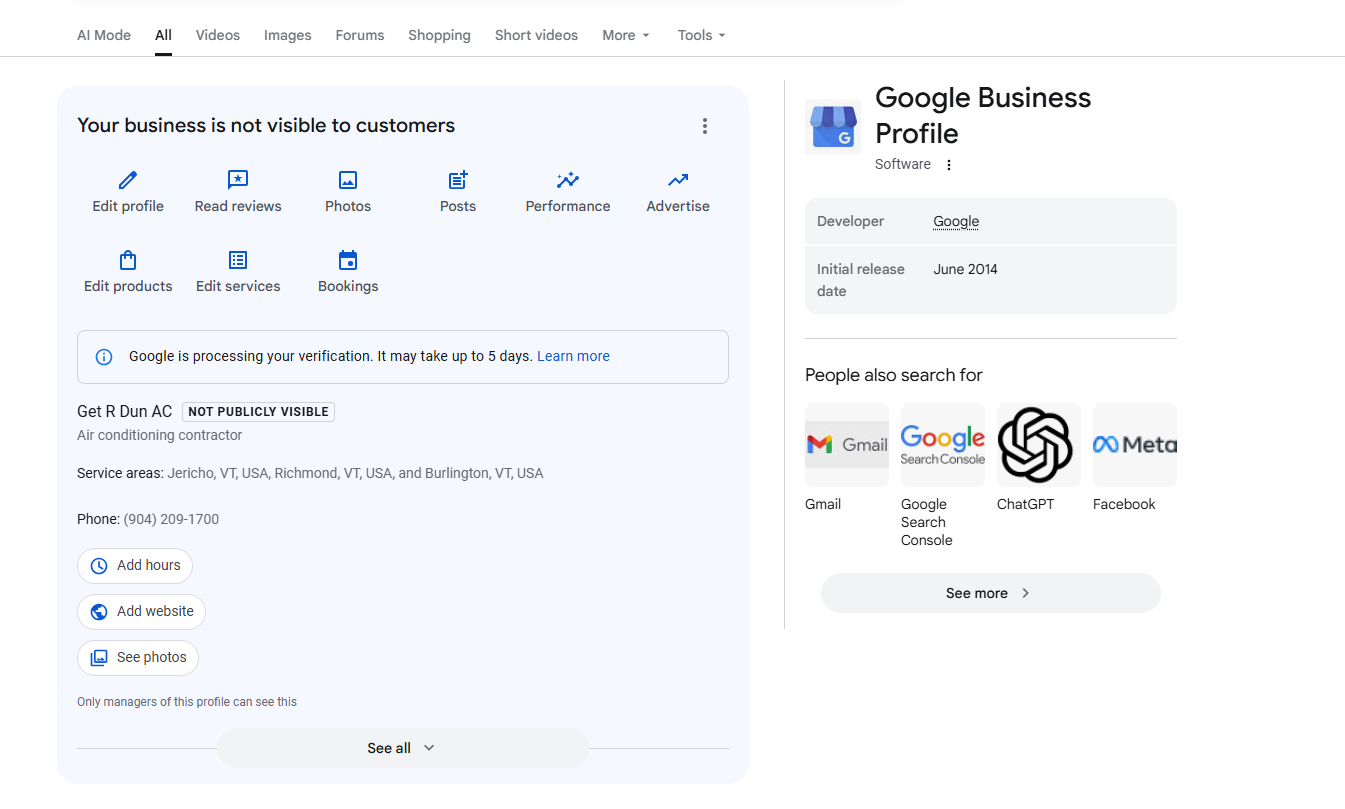The height and width of the screenshot is (809, 1345).
Task: Click the Add hours button
Action: tap(135, 565)
